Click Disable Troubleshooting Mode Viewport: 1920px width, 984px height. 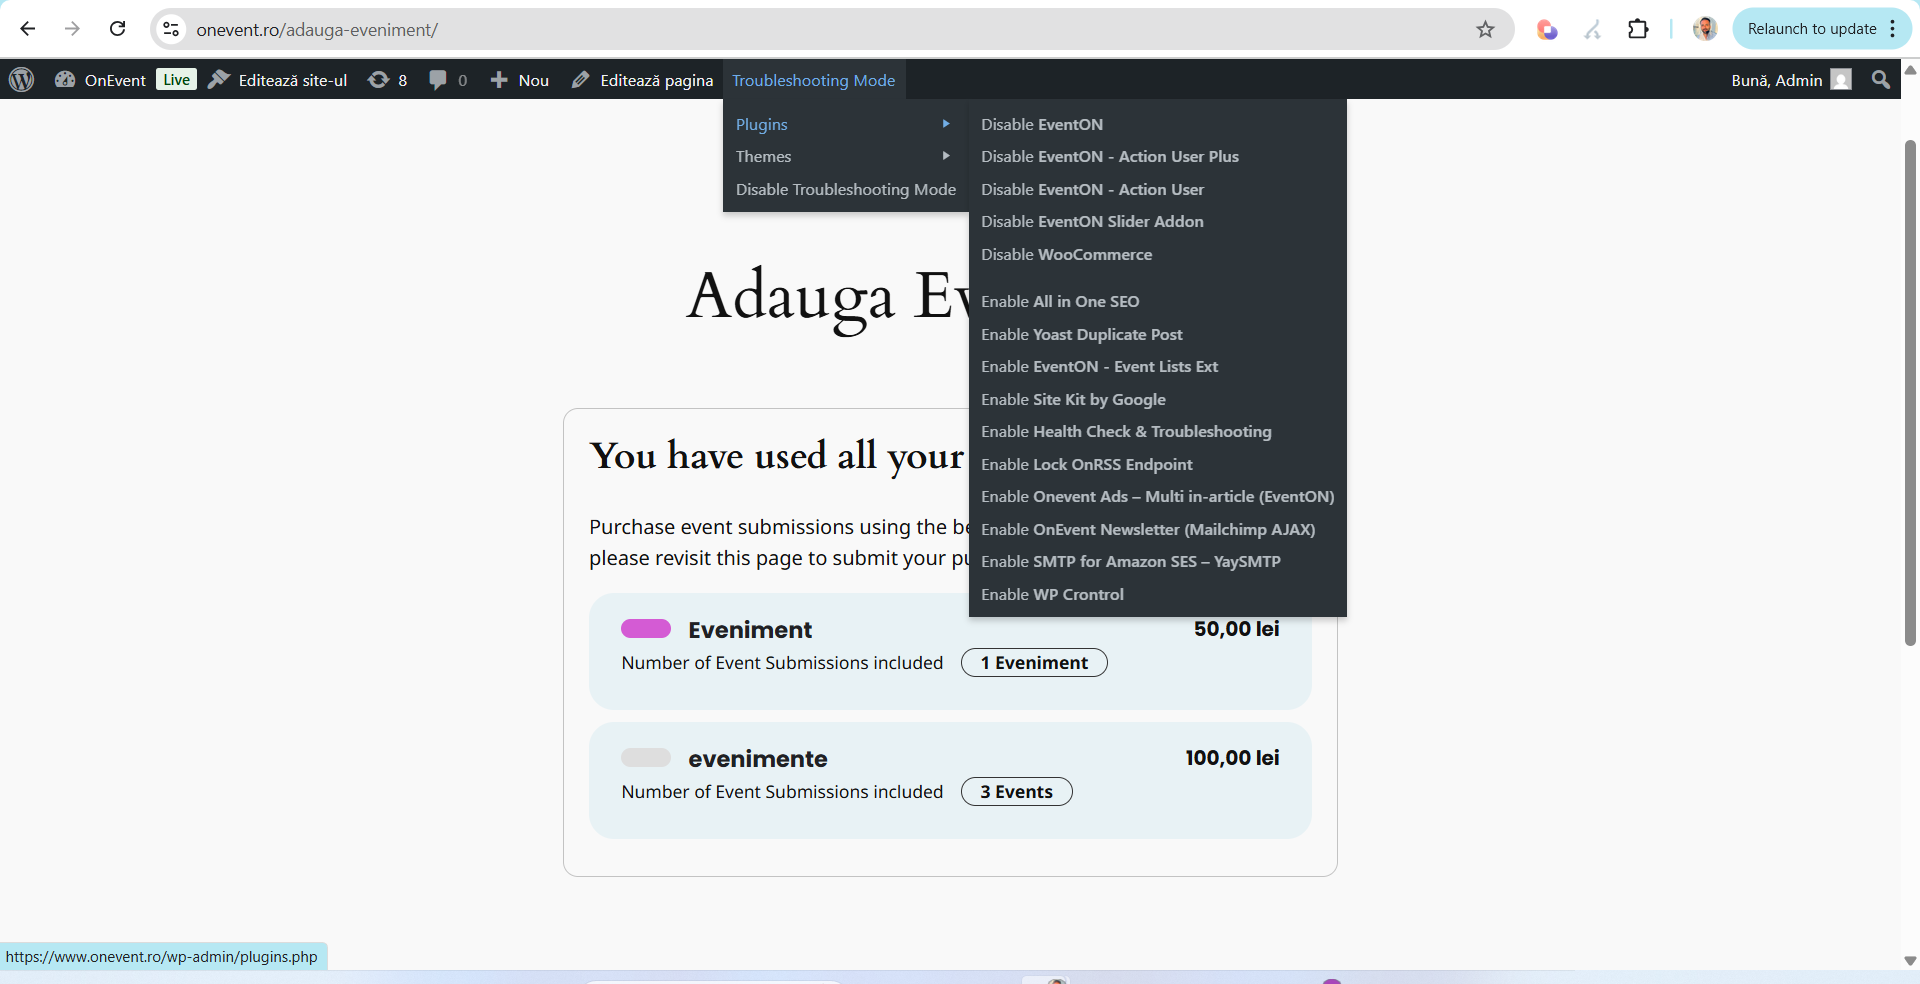click(845, 190)
